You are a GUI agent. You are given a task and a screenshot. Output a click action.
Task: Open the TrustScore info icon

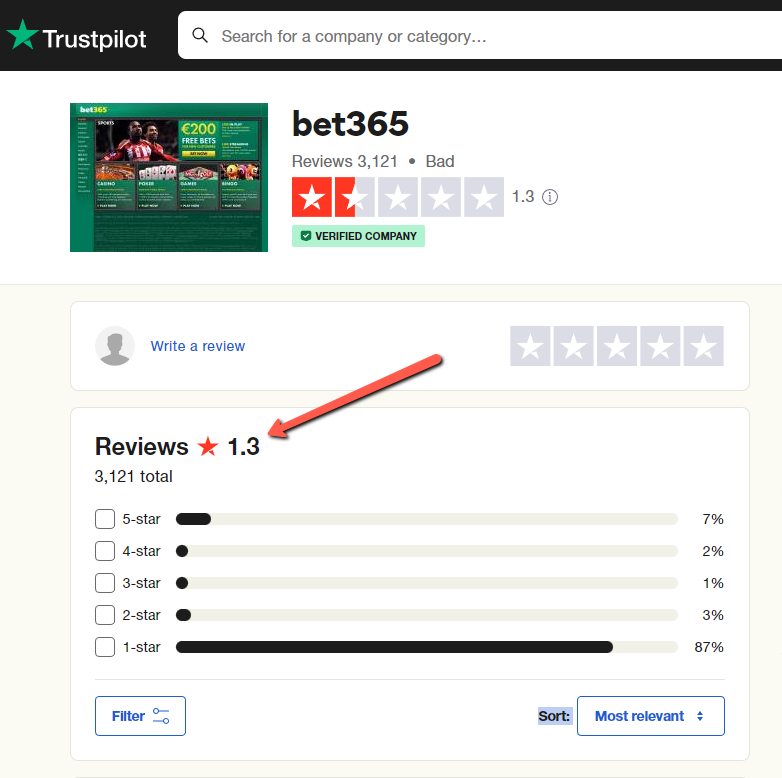tap(550, 197)
